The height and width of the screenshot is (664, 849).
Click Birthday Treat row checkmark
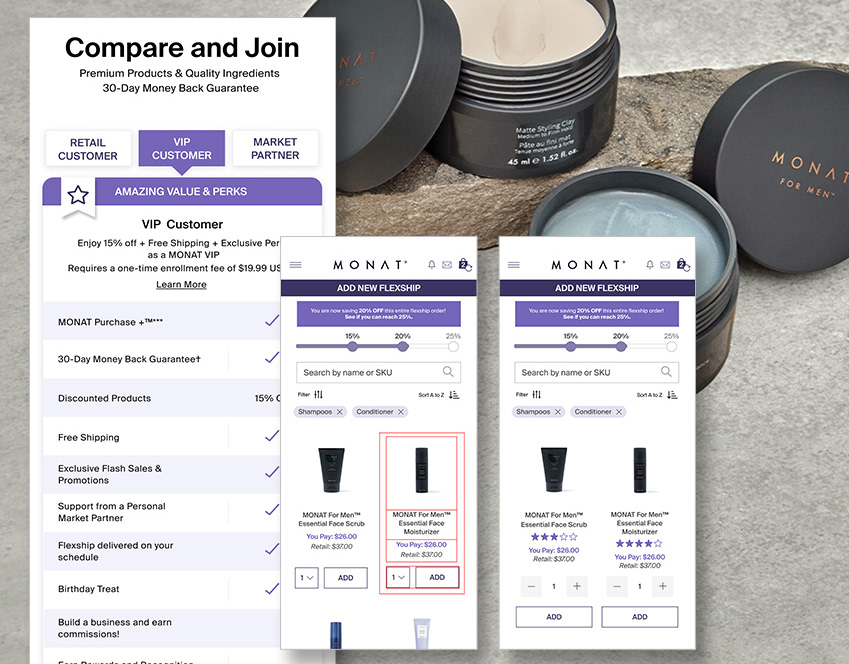tap(272, 589)
